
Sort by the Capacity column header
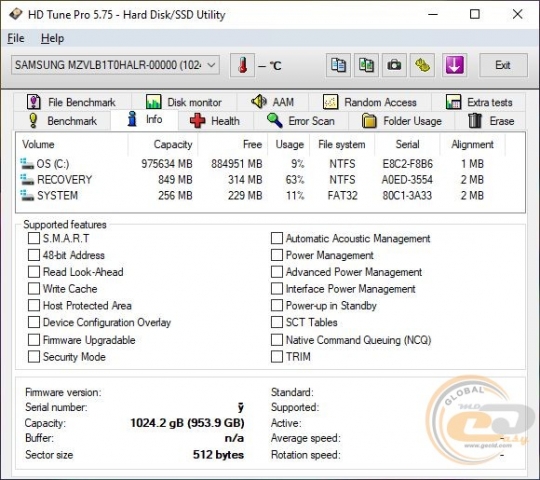[163, 144]
